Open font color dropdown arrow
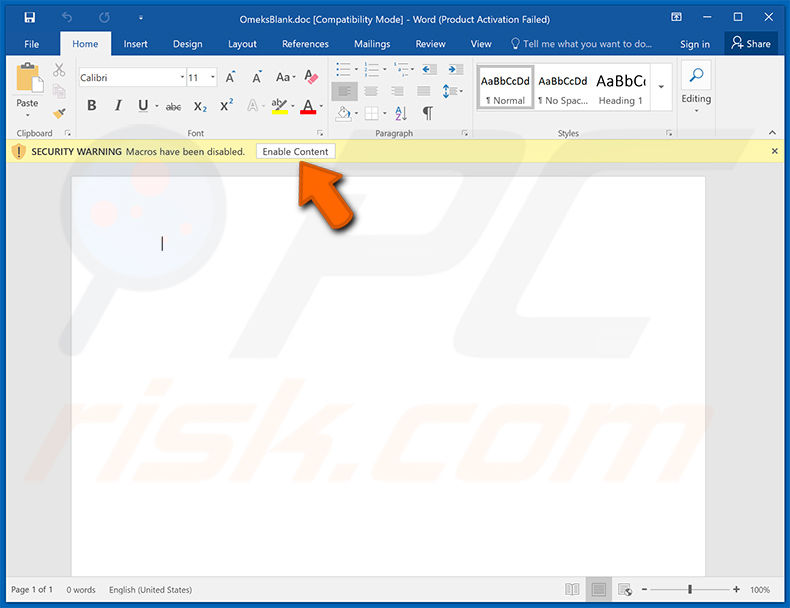790x608 pixels. [x=321, y=106]
